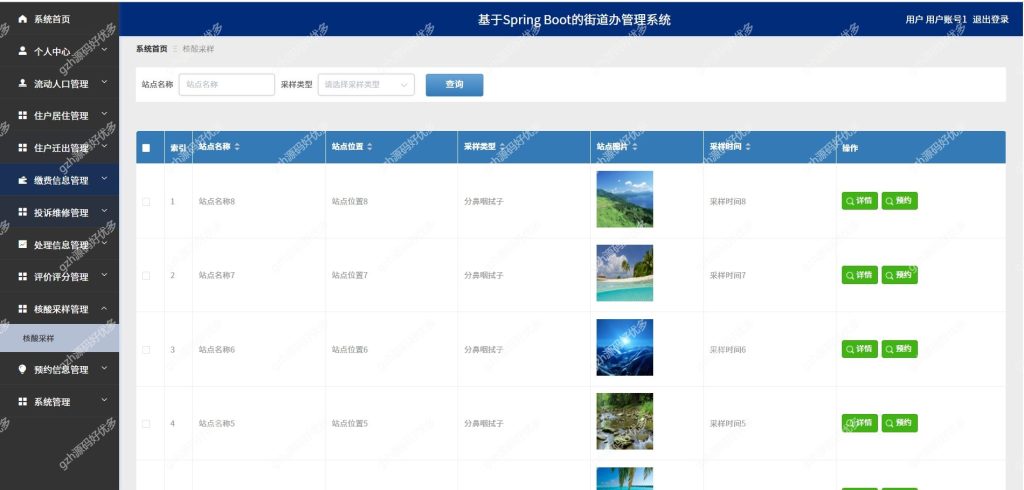Select the 核酸采样 submenu item
Image resolution: width=1024 pixels, height=490 pixels.
[x=59, y=338]
